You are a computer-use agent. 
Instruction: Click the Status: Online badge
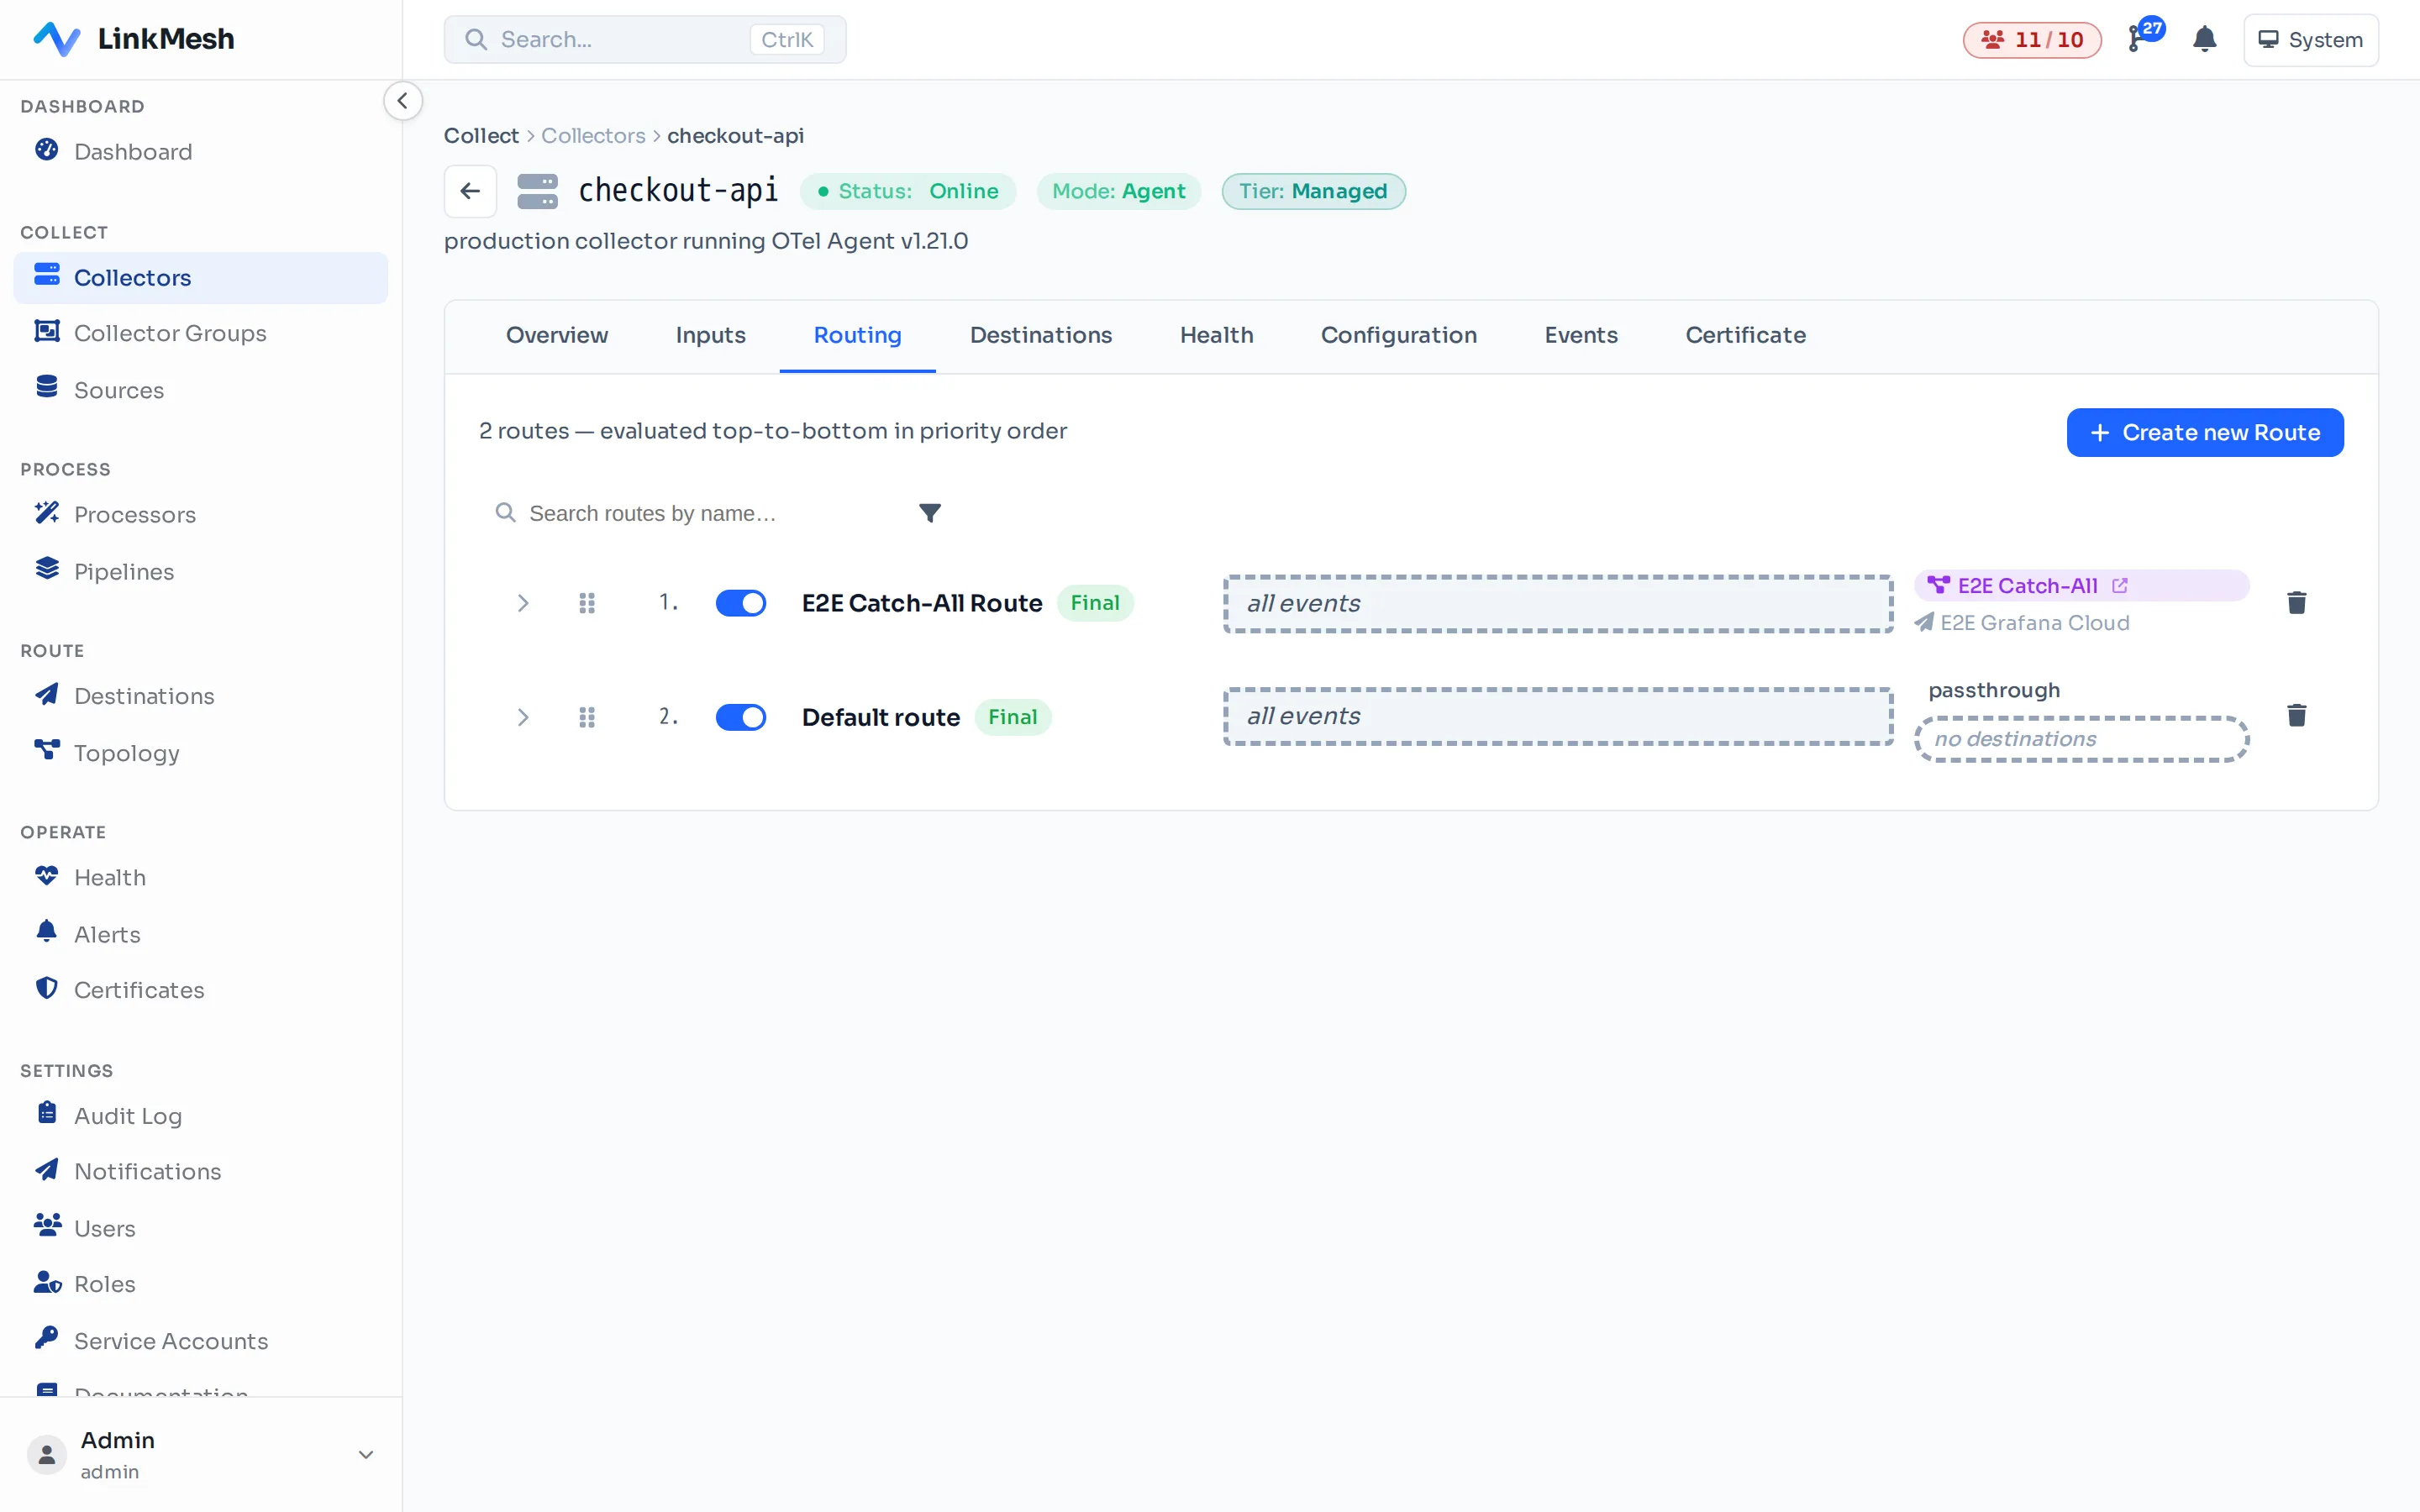point(907,191)
